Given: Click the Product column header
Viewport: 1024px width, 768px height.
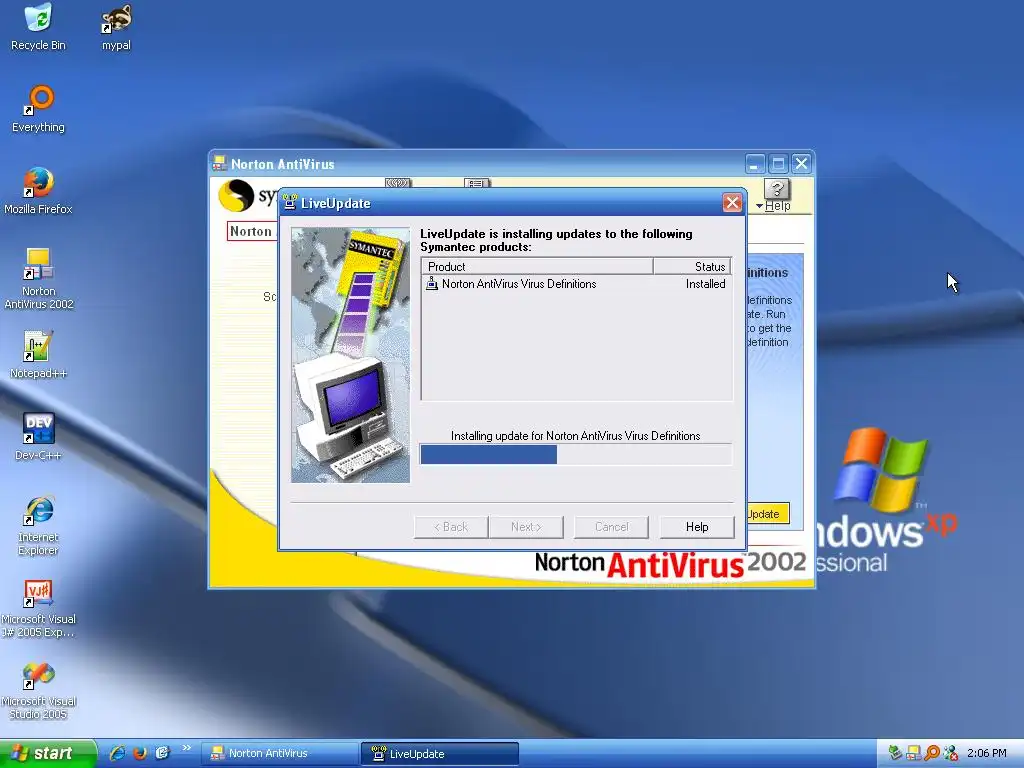Looking at the screenshot, I should coord(537,266).
